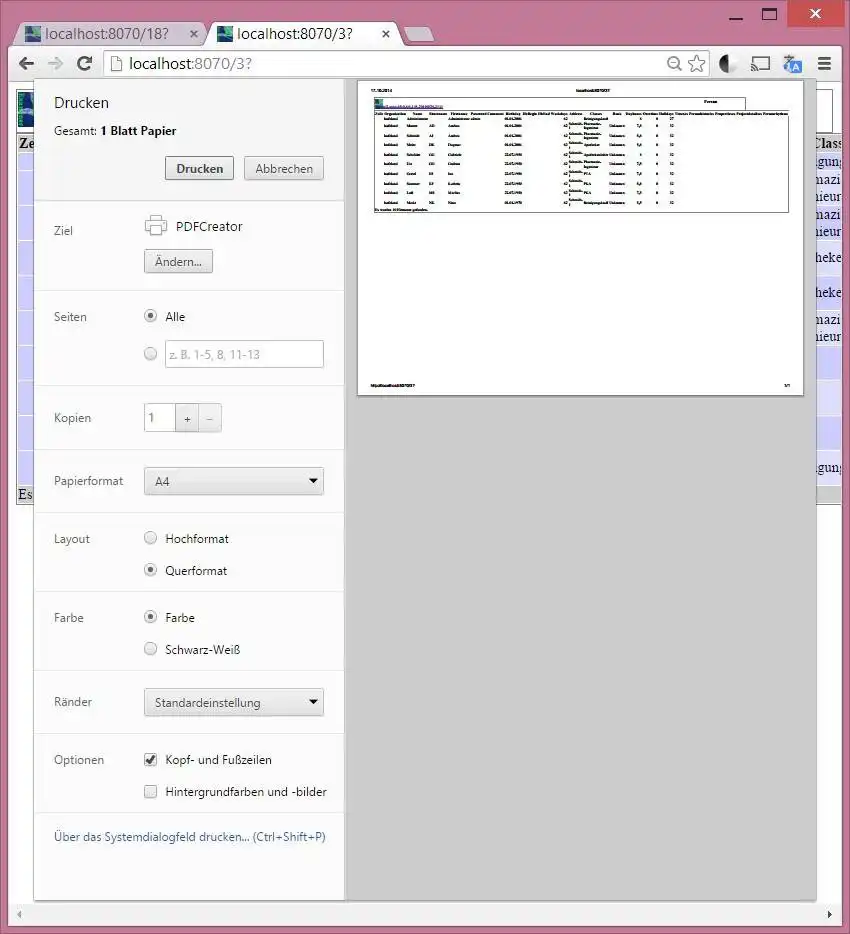Viewport: 850px width, 934px height.
Task: Expand the Ränder Standardeinstellung dropdown
Action: pos(233,702)
